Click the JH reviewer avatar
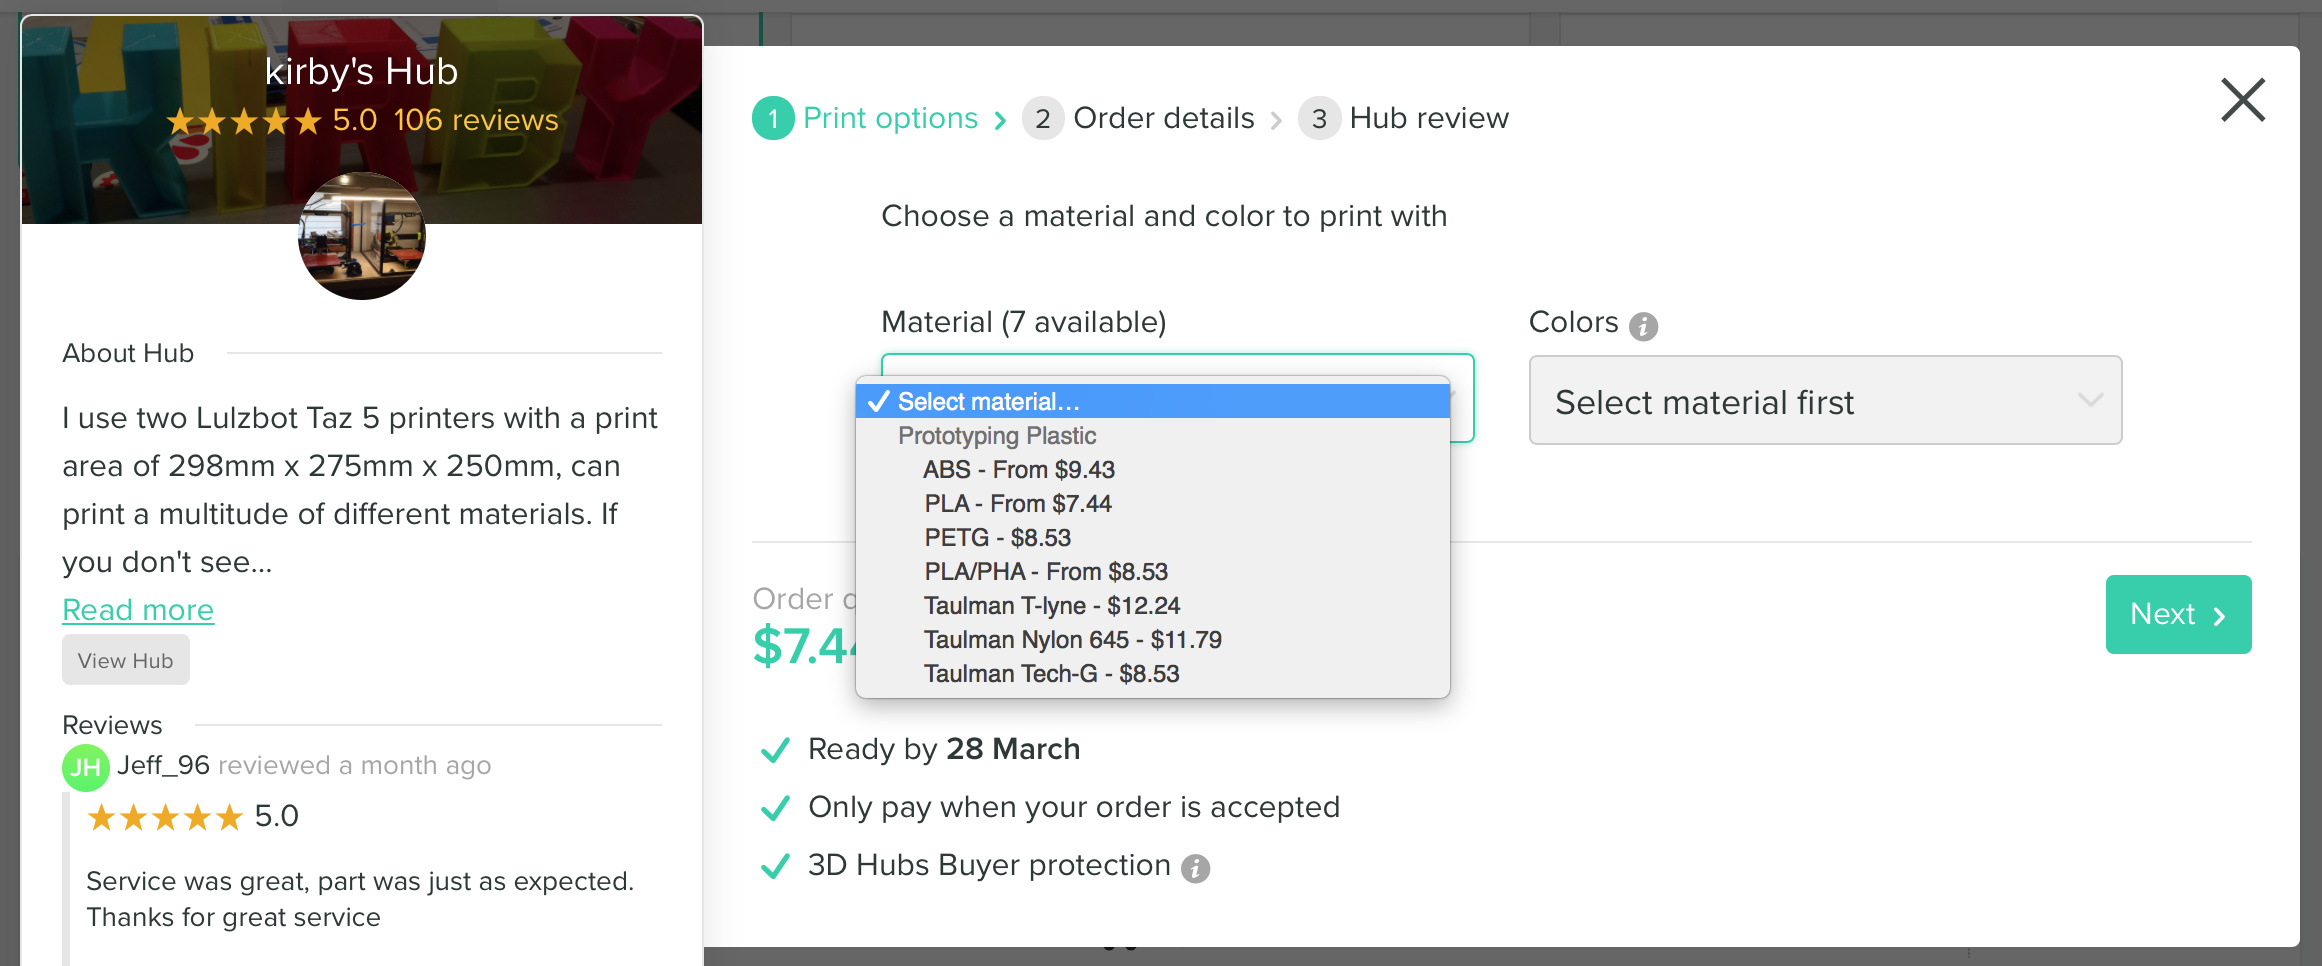This screenshot has width=2322, height=966. (x=85, y=767)
